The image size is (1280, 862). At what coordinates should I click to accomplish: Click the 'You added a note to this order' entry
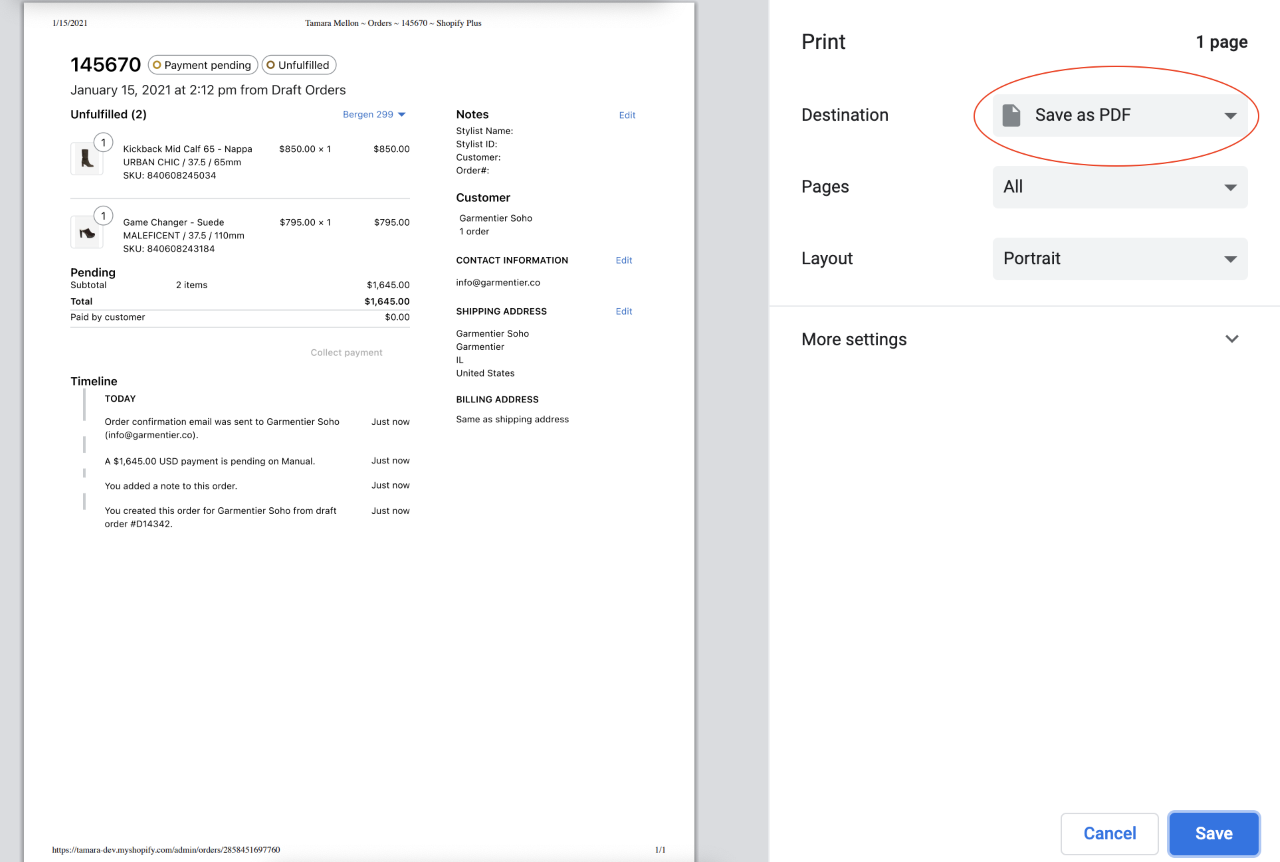click(x=171, y=485)
